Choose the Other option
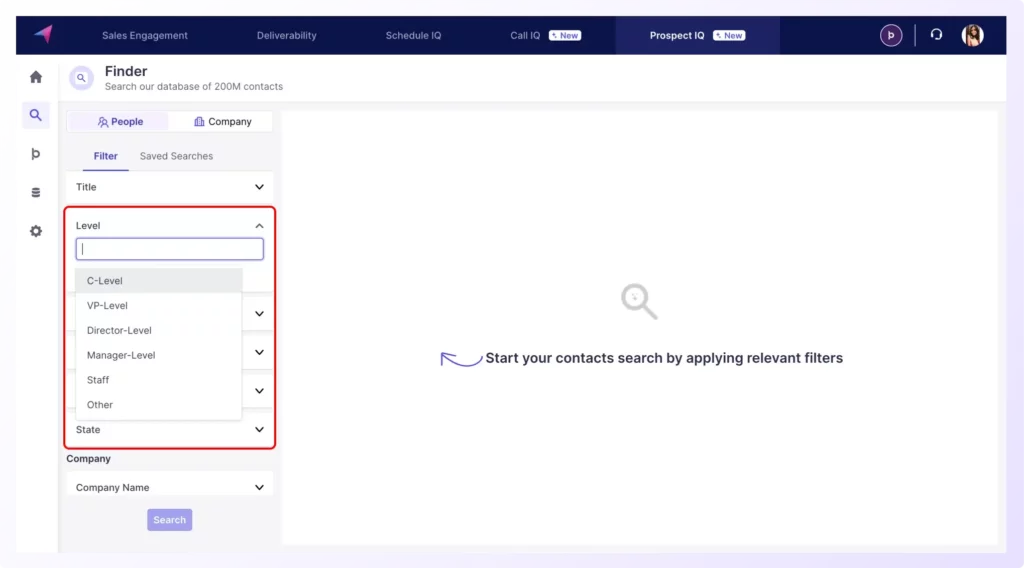 159,405
